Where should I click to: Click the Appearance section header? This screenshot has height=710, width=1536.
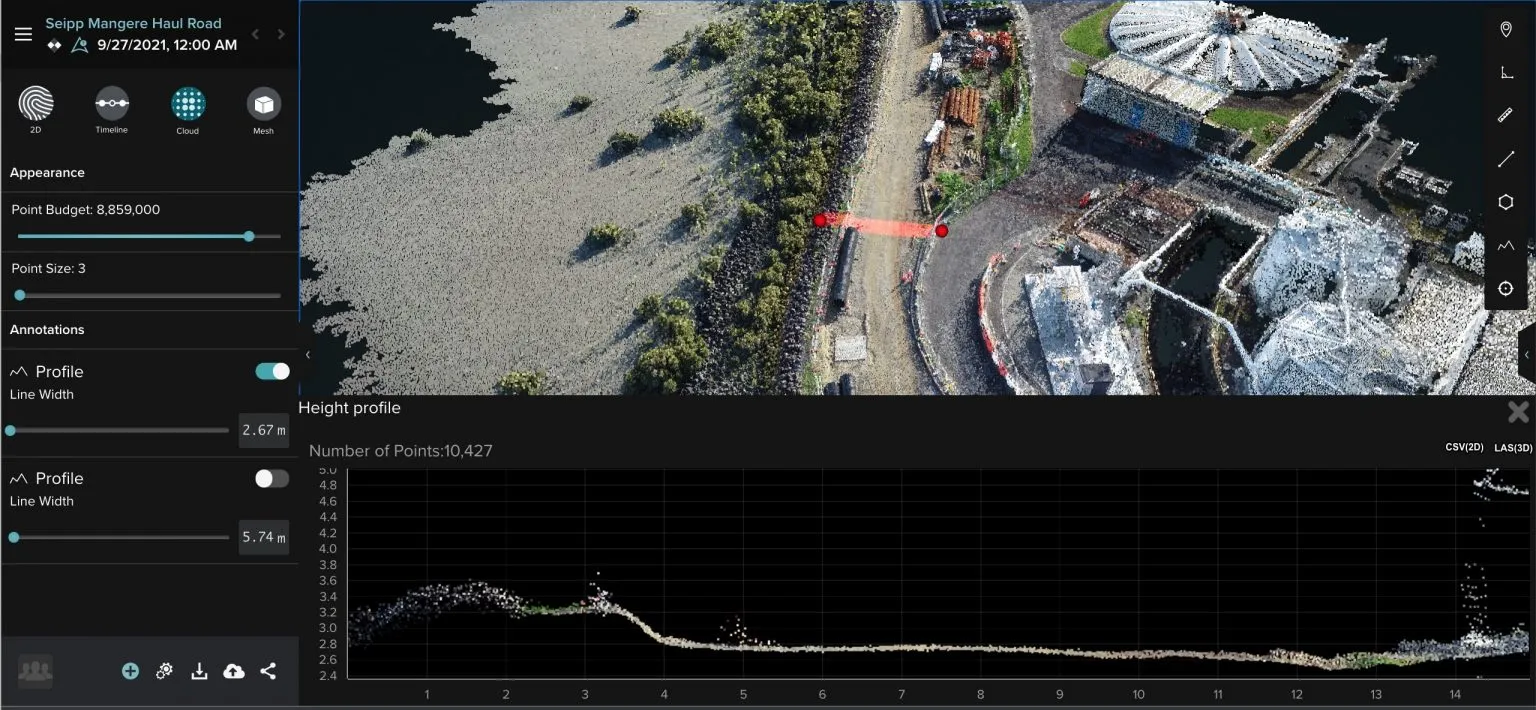coord(47,172)
